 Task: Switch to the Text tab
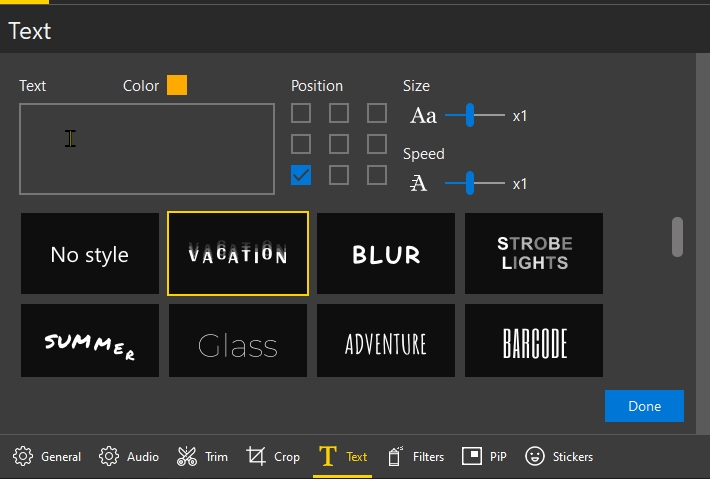point(343,456)
